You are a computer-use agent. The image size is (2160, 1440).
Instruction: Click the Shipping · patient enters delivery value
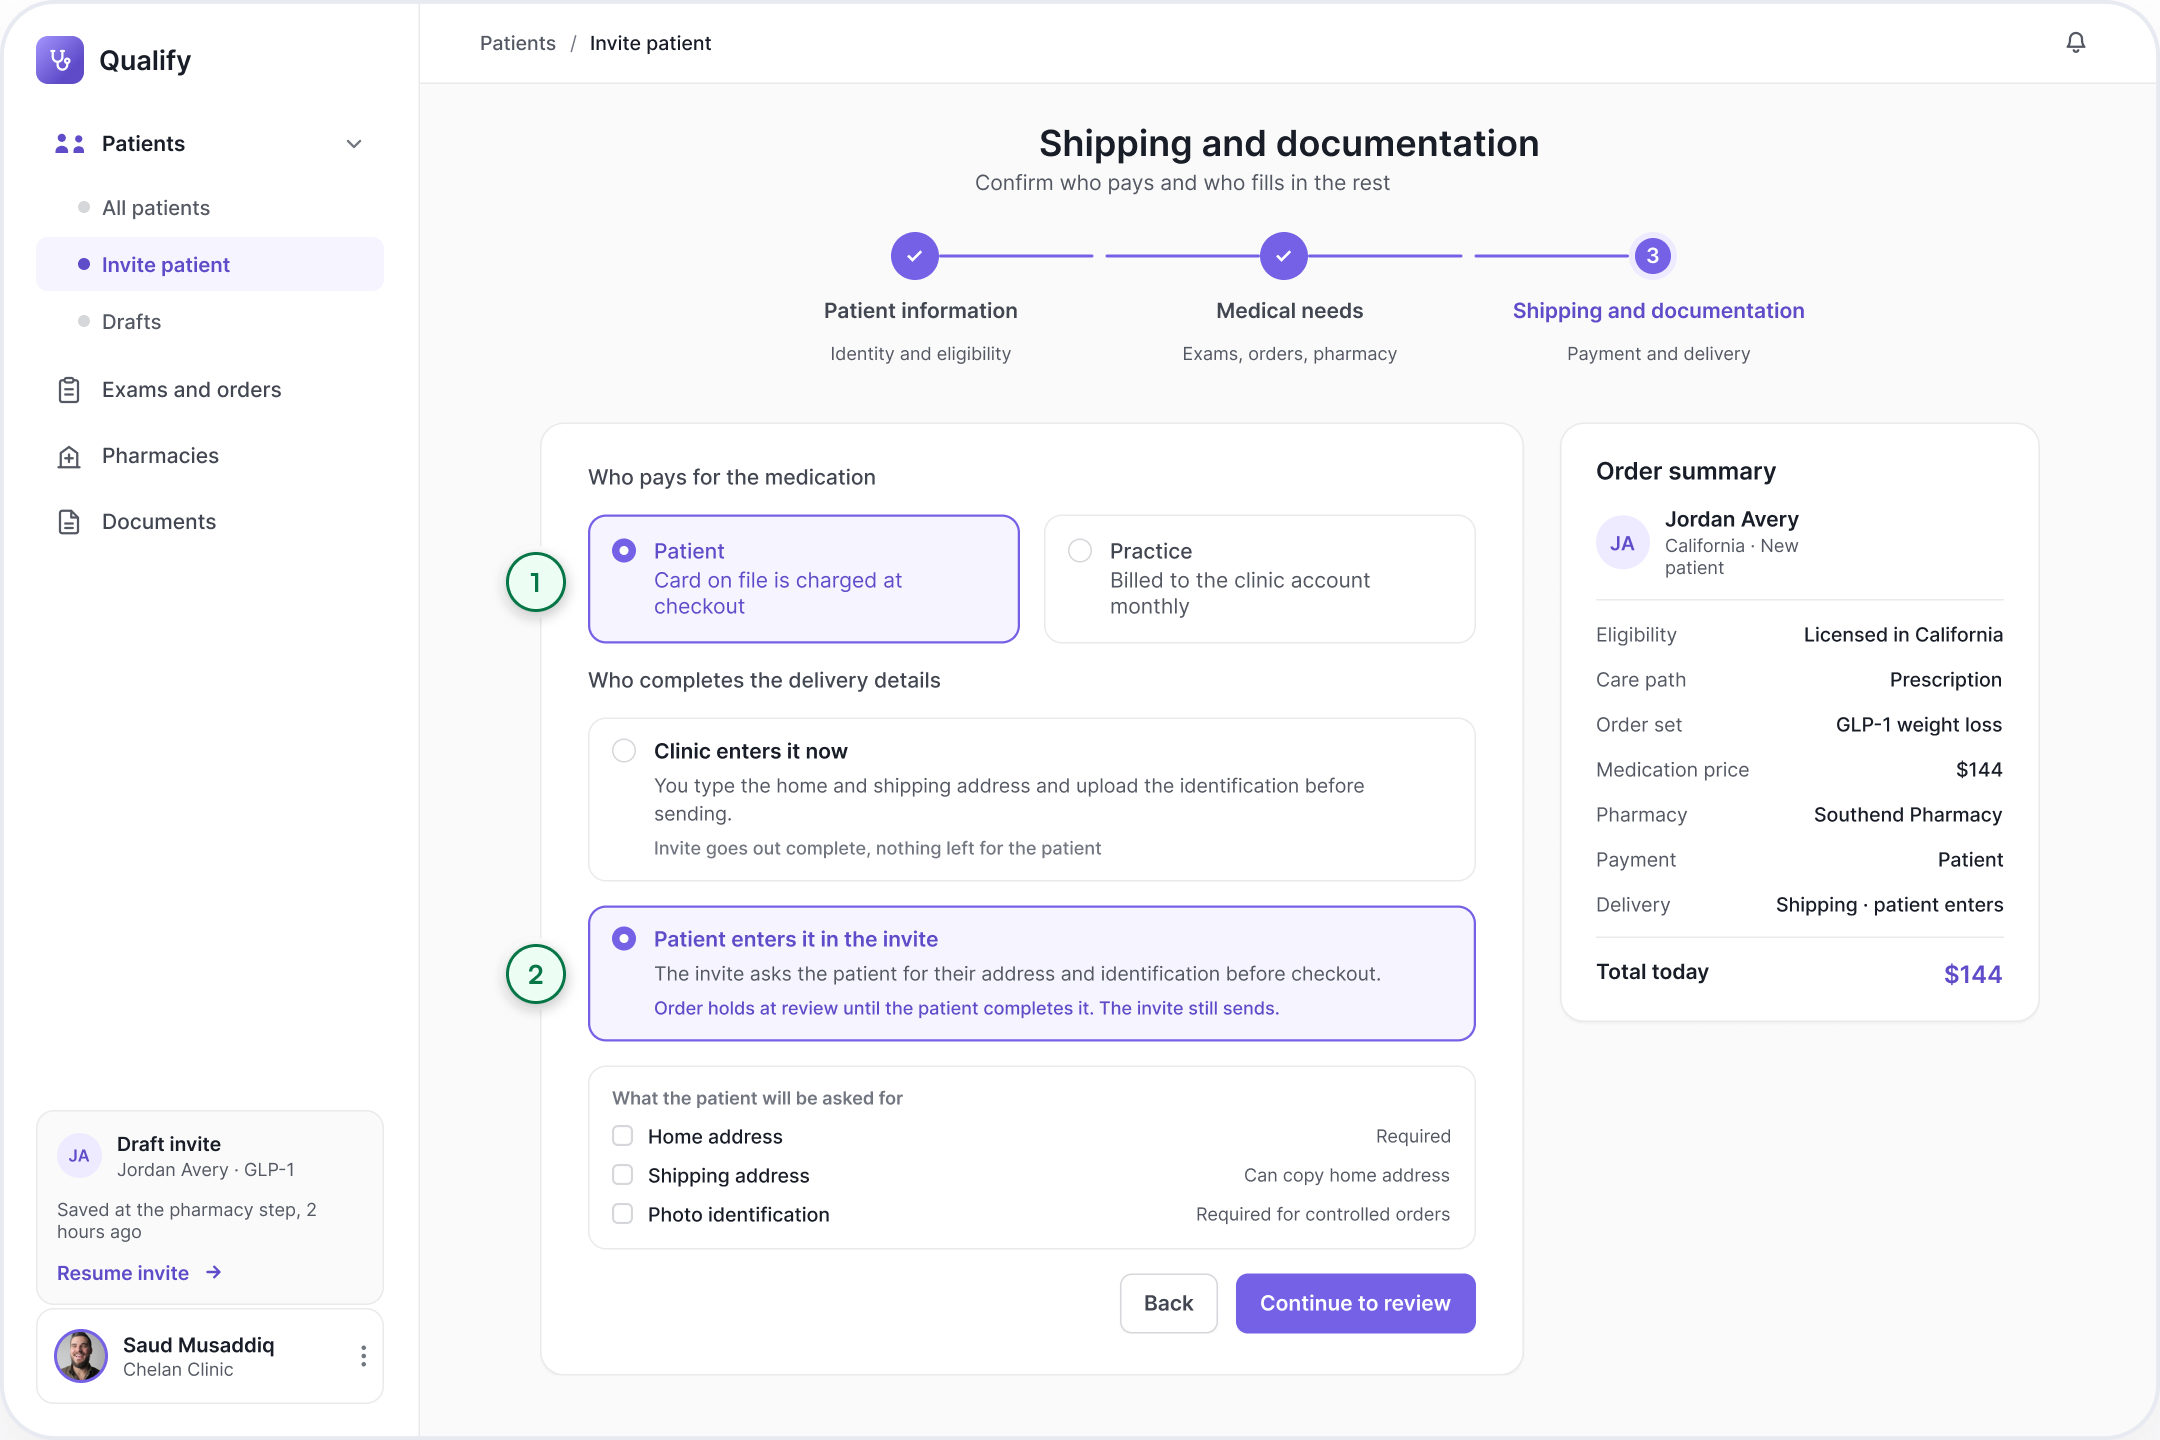click(1889, 905)
